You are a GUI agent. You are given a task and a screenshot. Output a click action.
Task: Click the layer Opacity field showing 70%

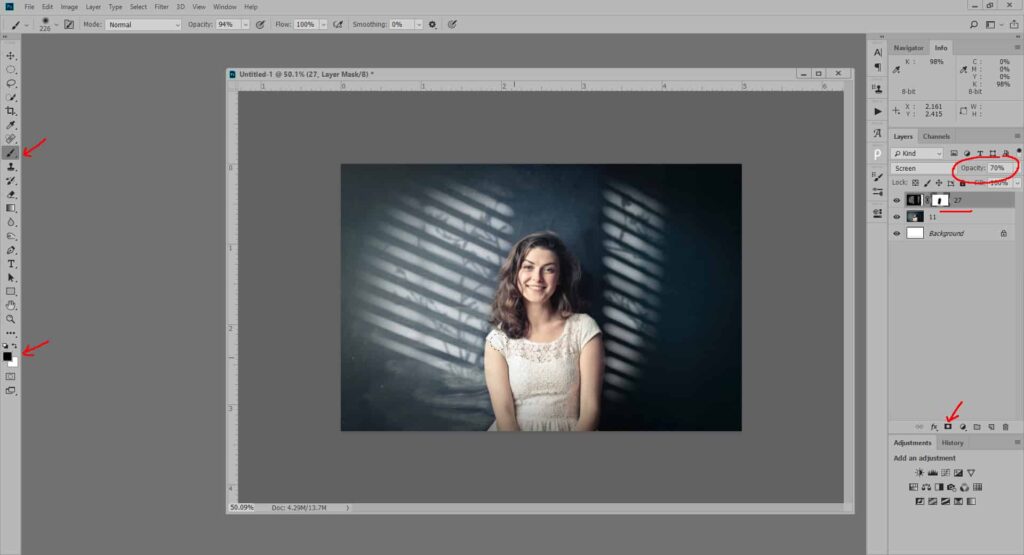[x=996, y=168]
